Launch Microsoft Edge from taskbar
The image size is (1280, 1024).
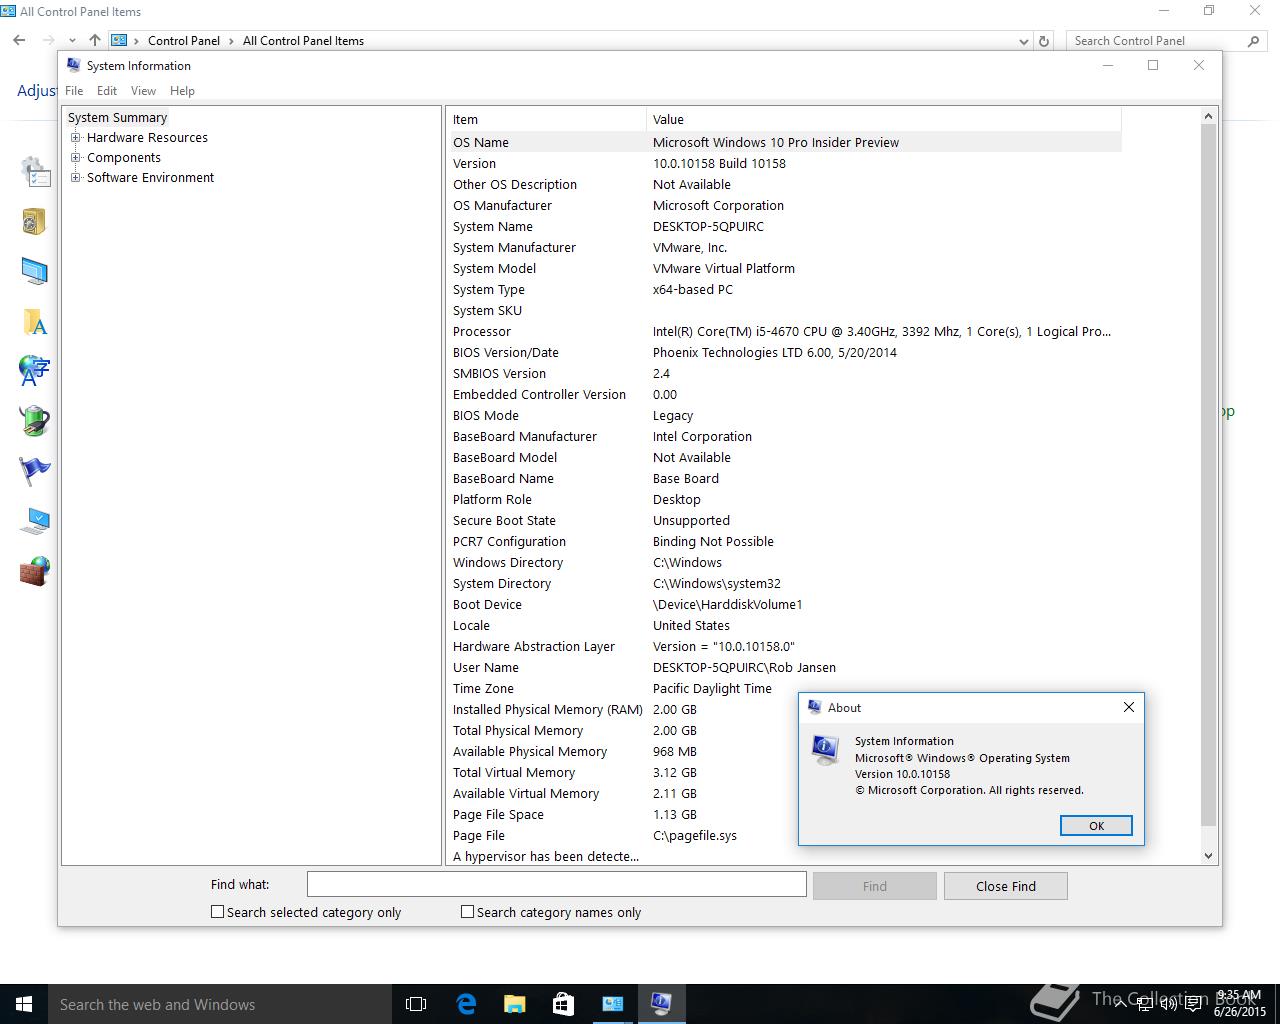click(466, 1004)
